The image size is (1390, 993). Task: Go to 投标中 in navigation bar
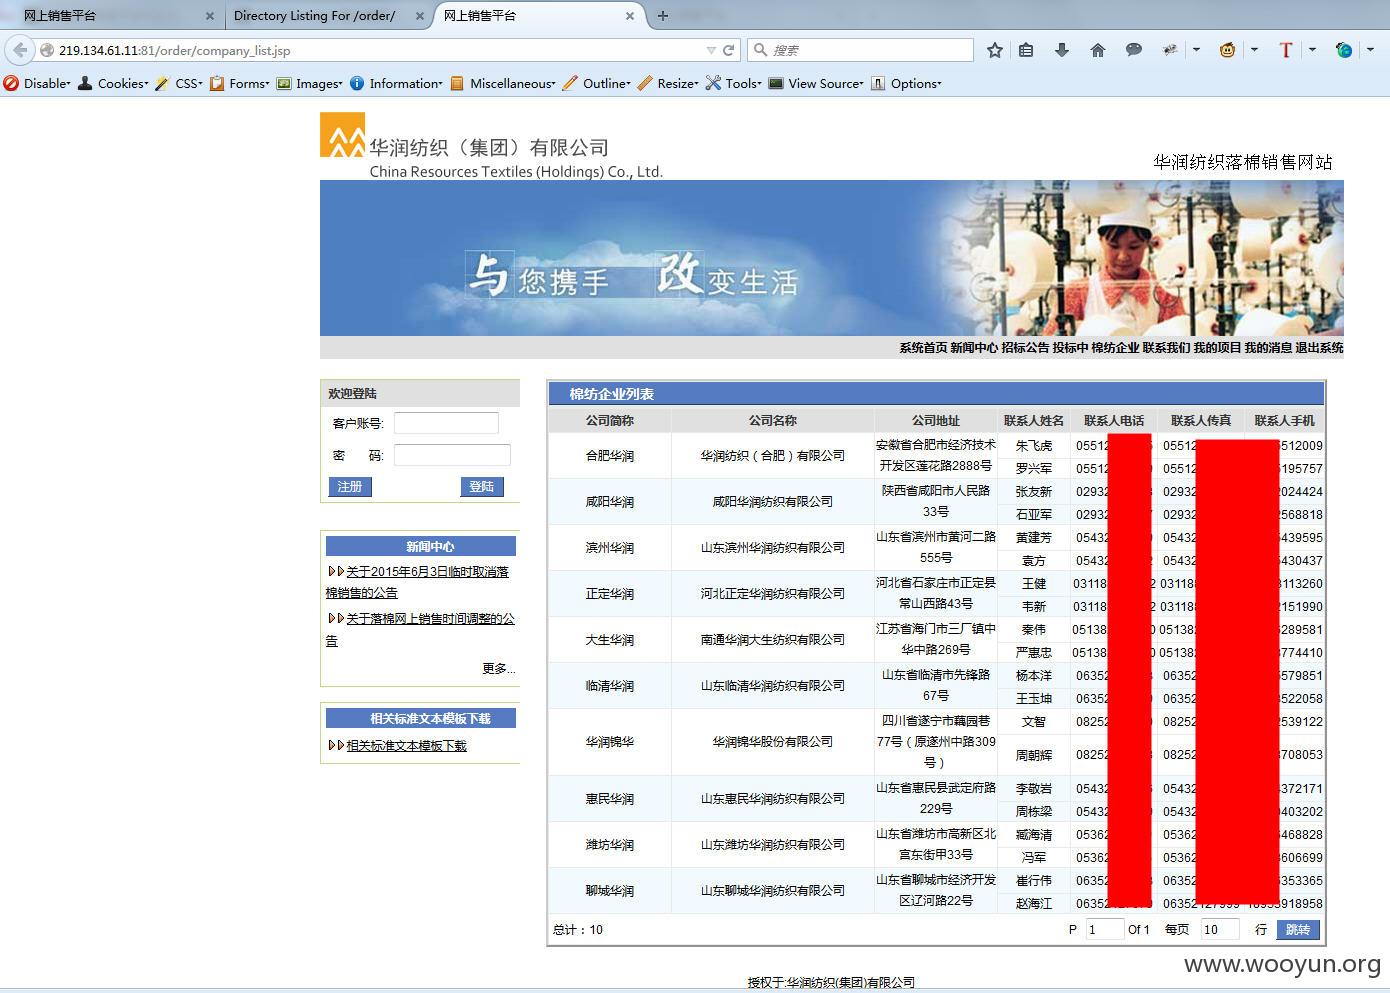click(1070, 348)
